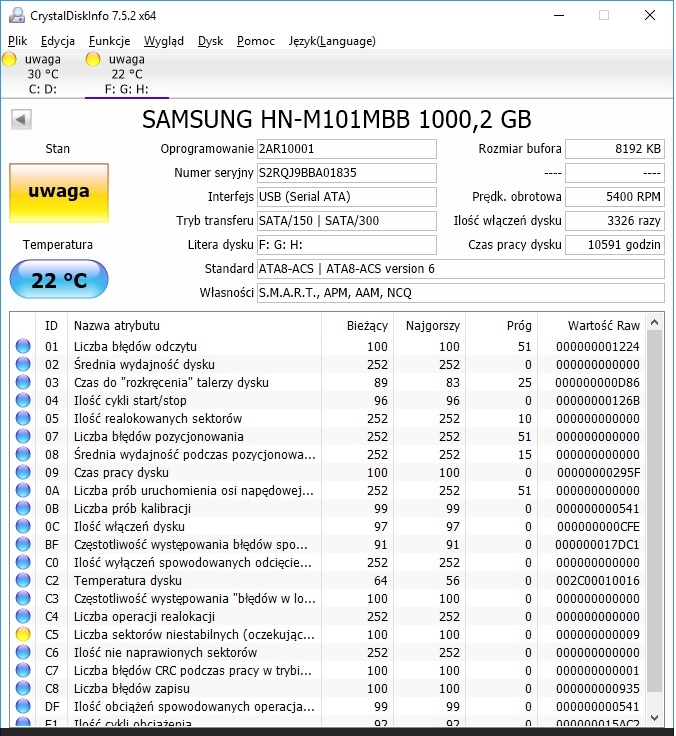Click blue status circle for attribute 08
The height and width of the screenshot is (736, 676).
coord(23,454)
